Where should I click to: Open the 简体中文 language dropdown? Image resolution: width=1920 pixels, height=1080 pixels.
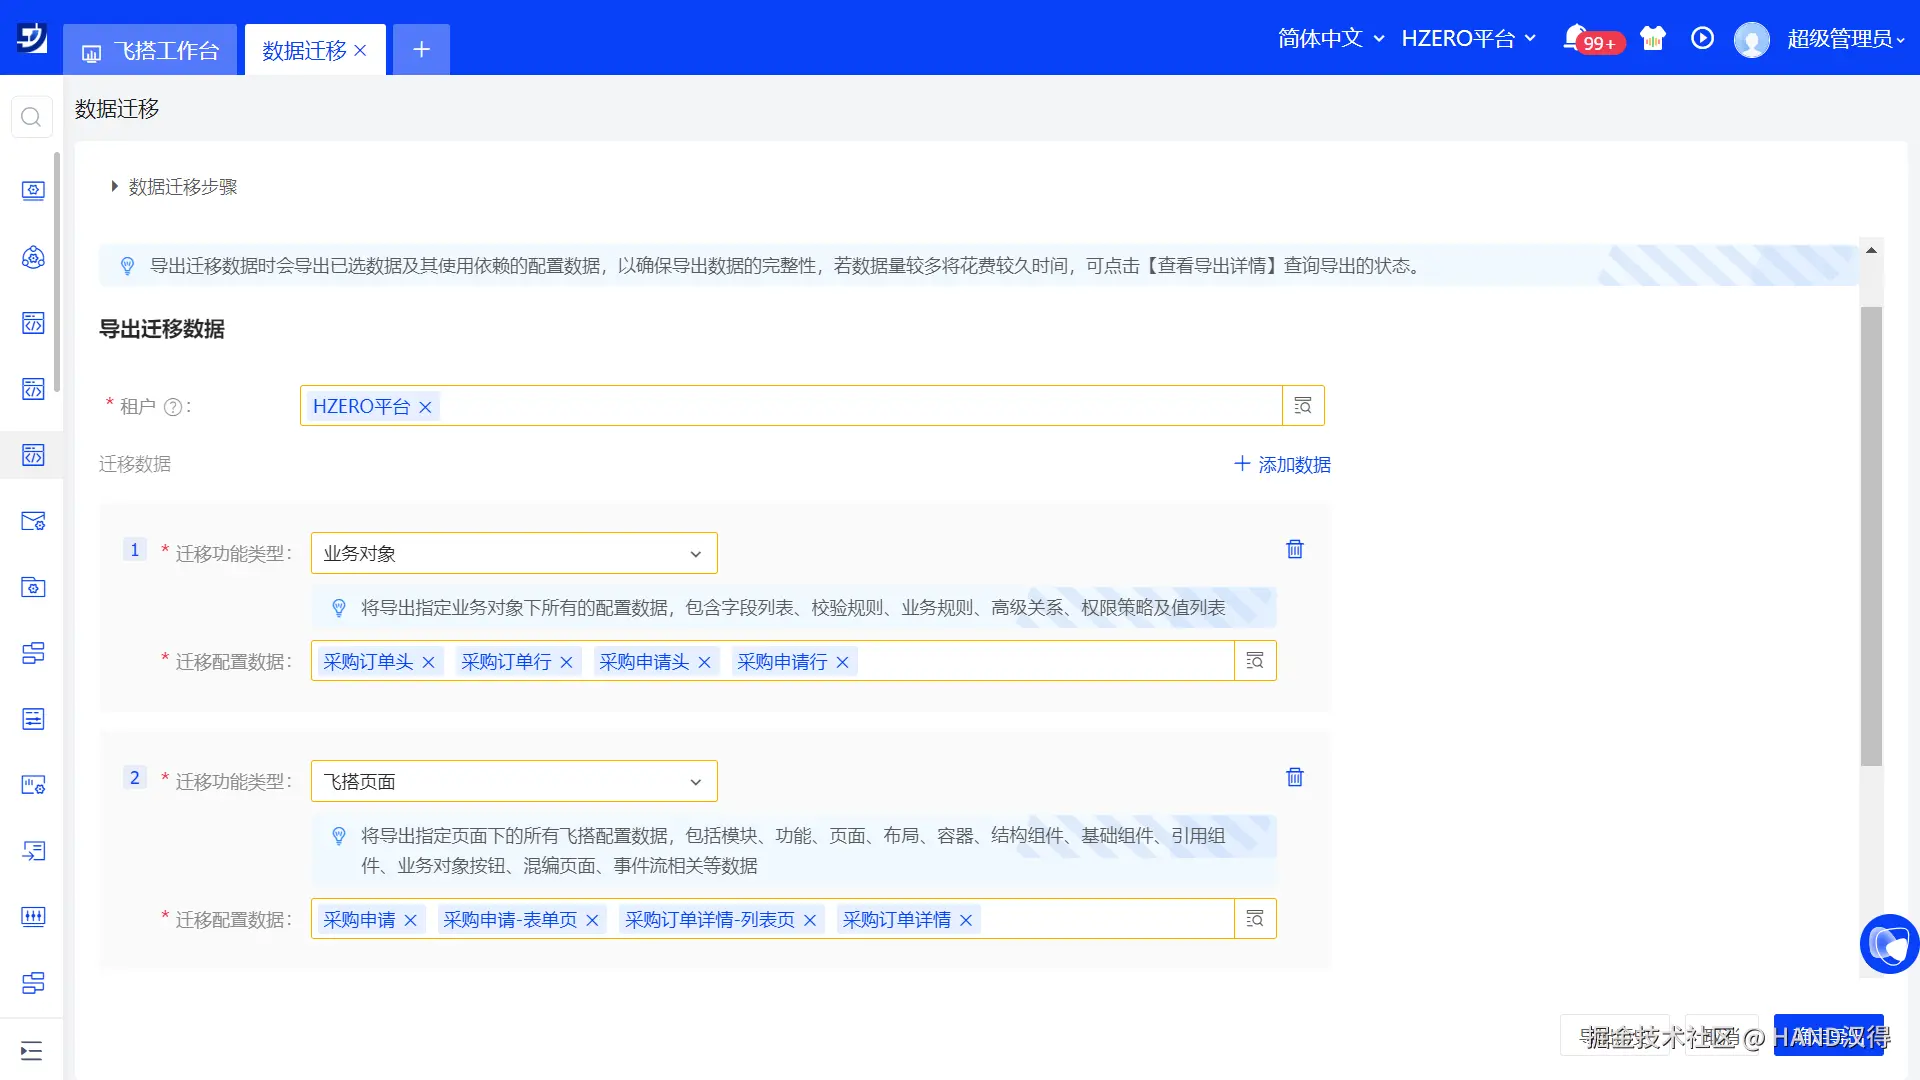[x=1331, y=38]
